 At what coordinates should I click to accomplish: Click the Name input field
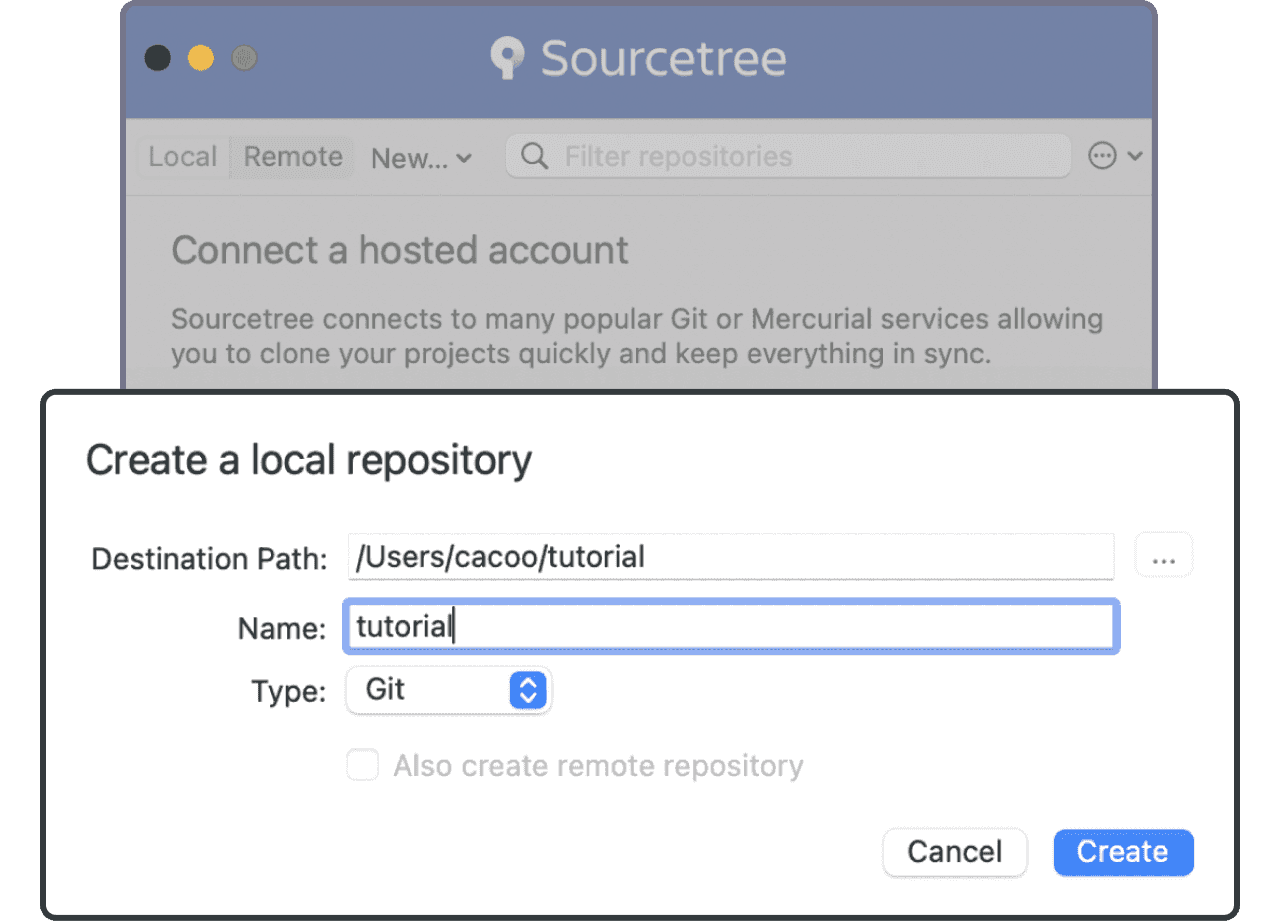point(731,627)
